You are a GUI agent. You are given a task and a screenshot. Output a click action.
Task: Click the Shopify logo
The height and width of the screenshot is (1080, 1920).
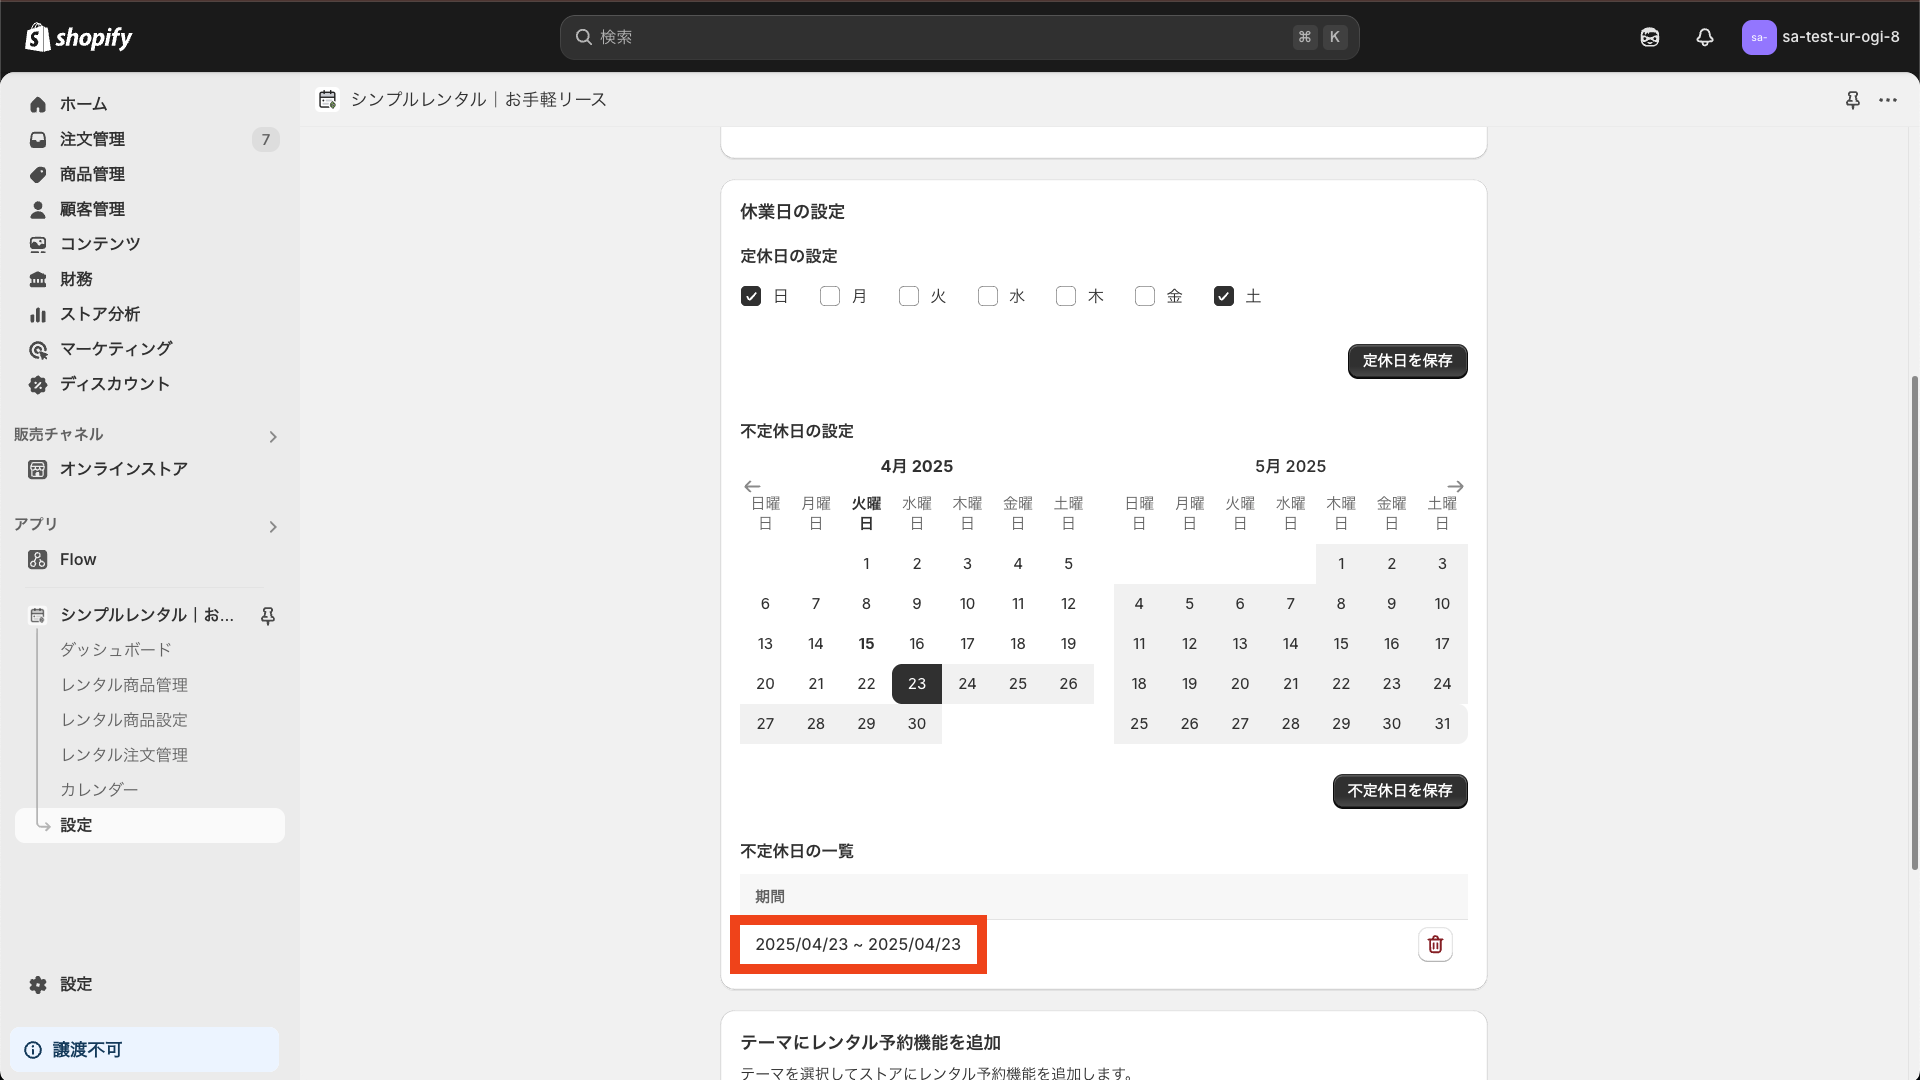79,37
